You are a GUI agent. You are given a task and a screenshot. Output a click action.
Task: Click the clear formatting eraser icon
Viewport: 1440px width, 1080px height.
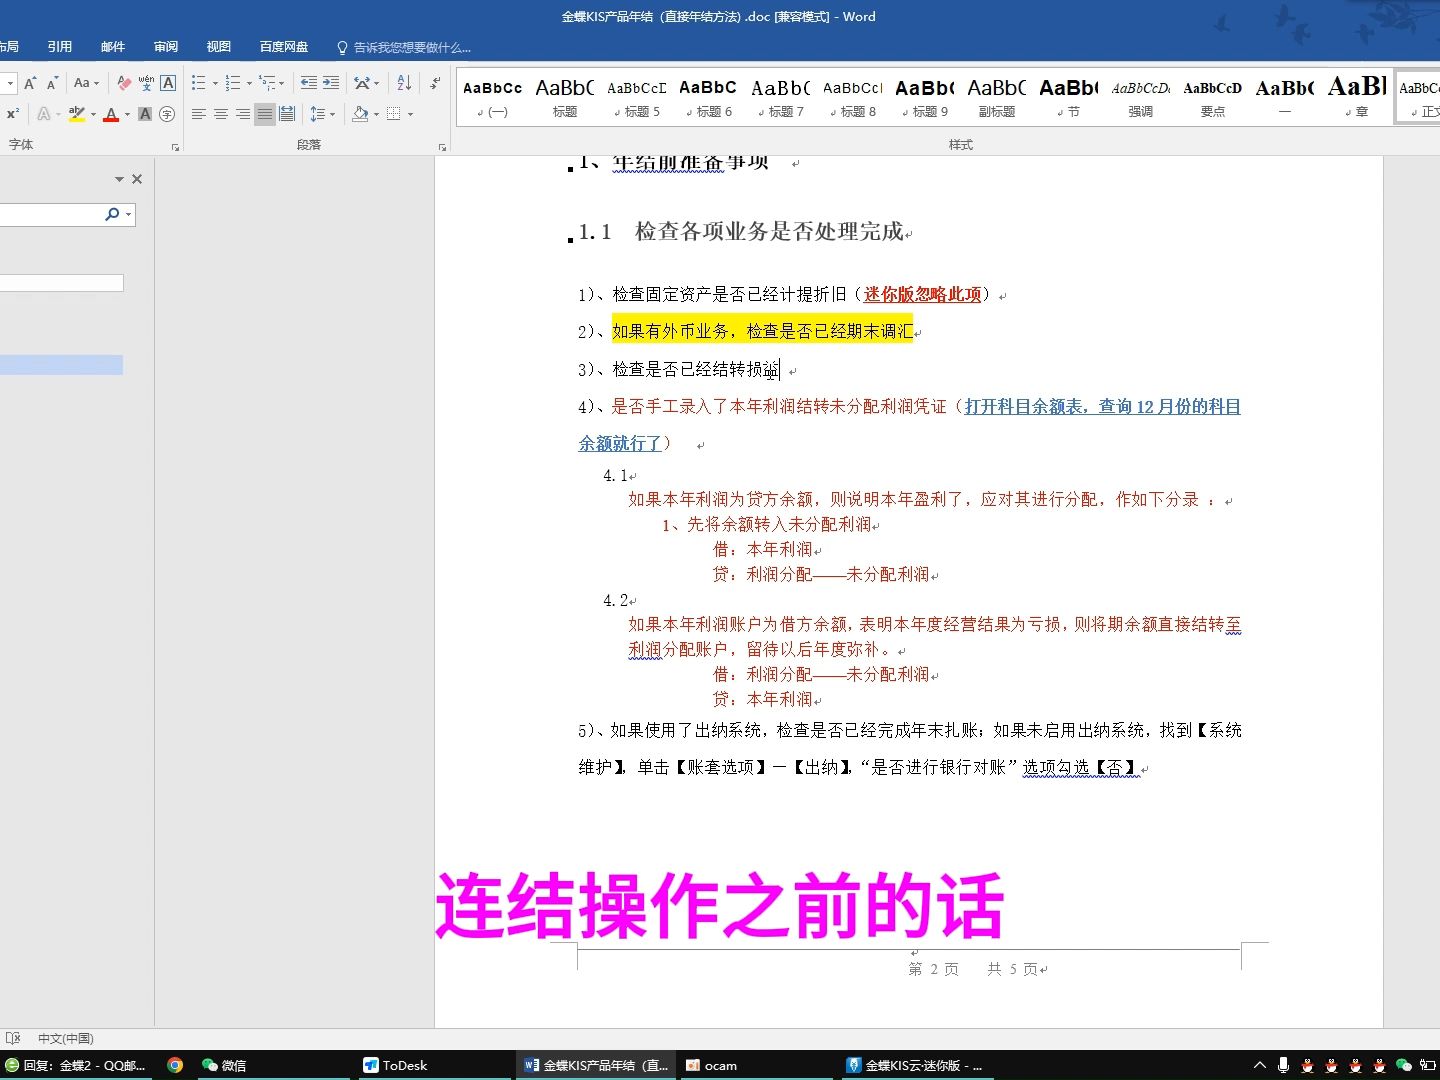click(124, 83)
